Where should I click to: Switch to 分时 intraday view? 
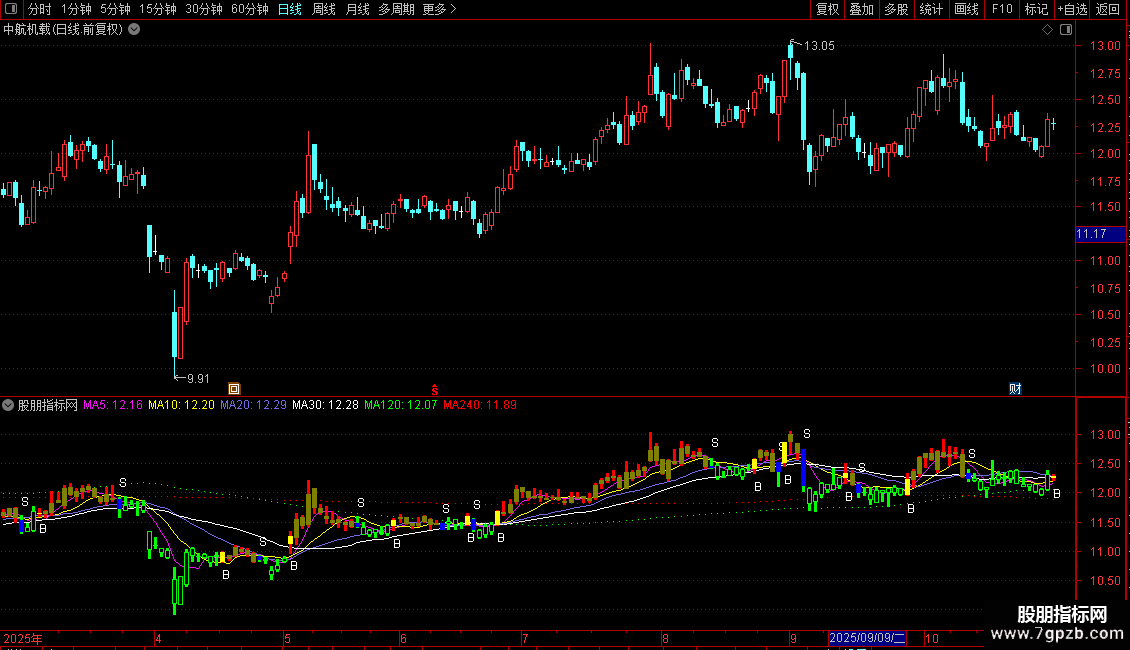[40, 9]
